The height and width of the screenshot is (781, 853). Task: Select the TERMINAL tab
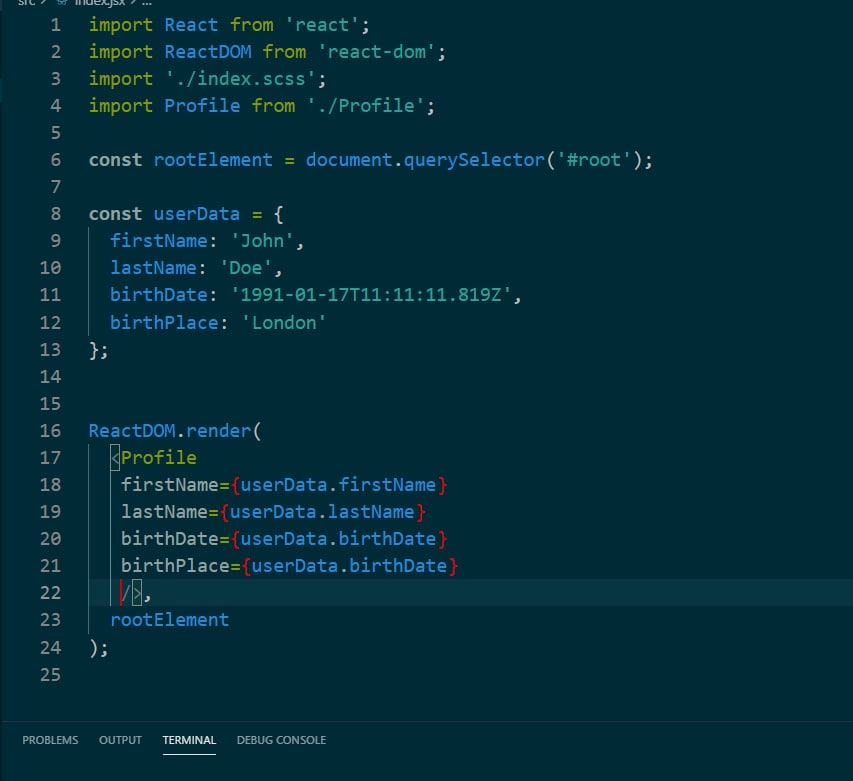(x=189, y=740)
